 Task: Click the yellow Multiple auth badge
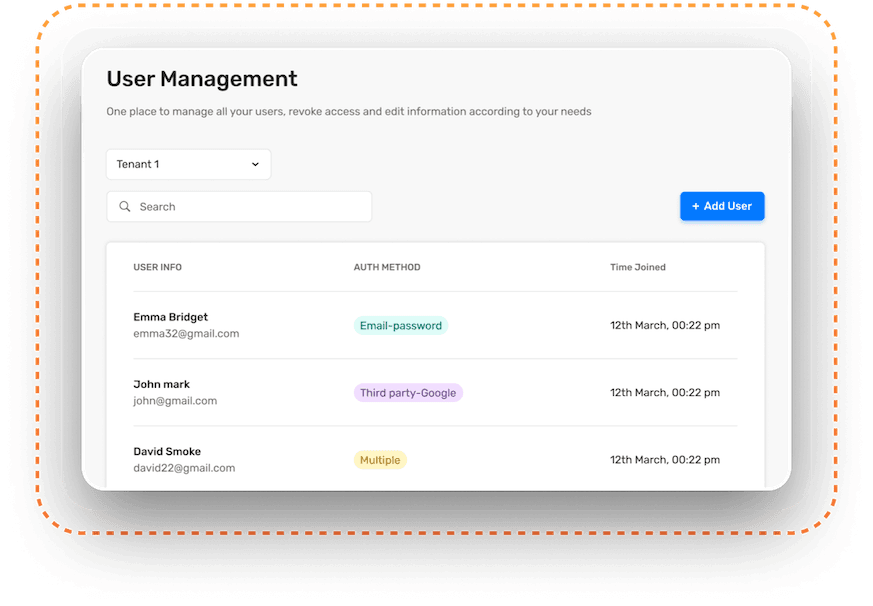coord(380,460)
